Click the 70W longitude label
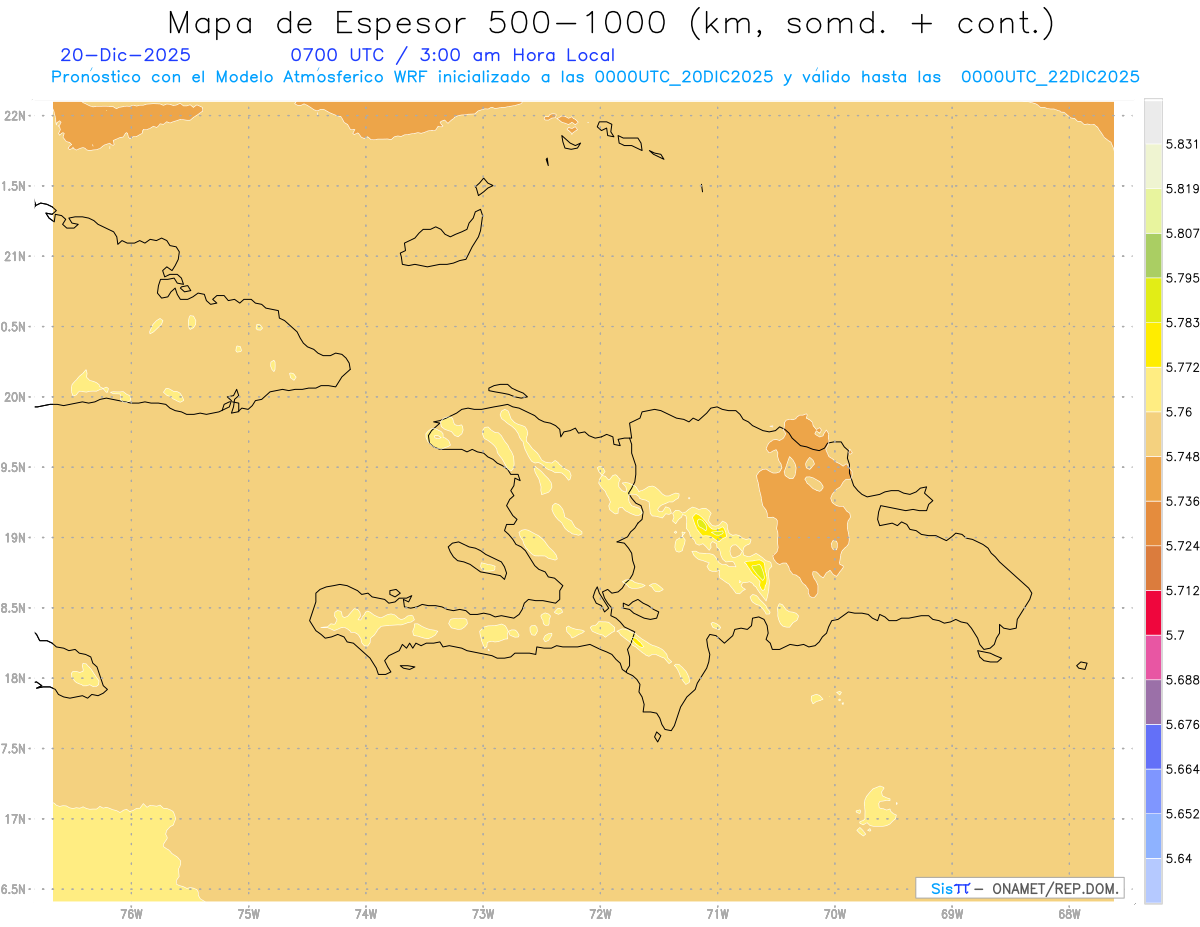Image resolution: width=1200 pixels, height=927 pixels. pyautogui.click(x=835, y=913)
